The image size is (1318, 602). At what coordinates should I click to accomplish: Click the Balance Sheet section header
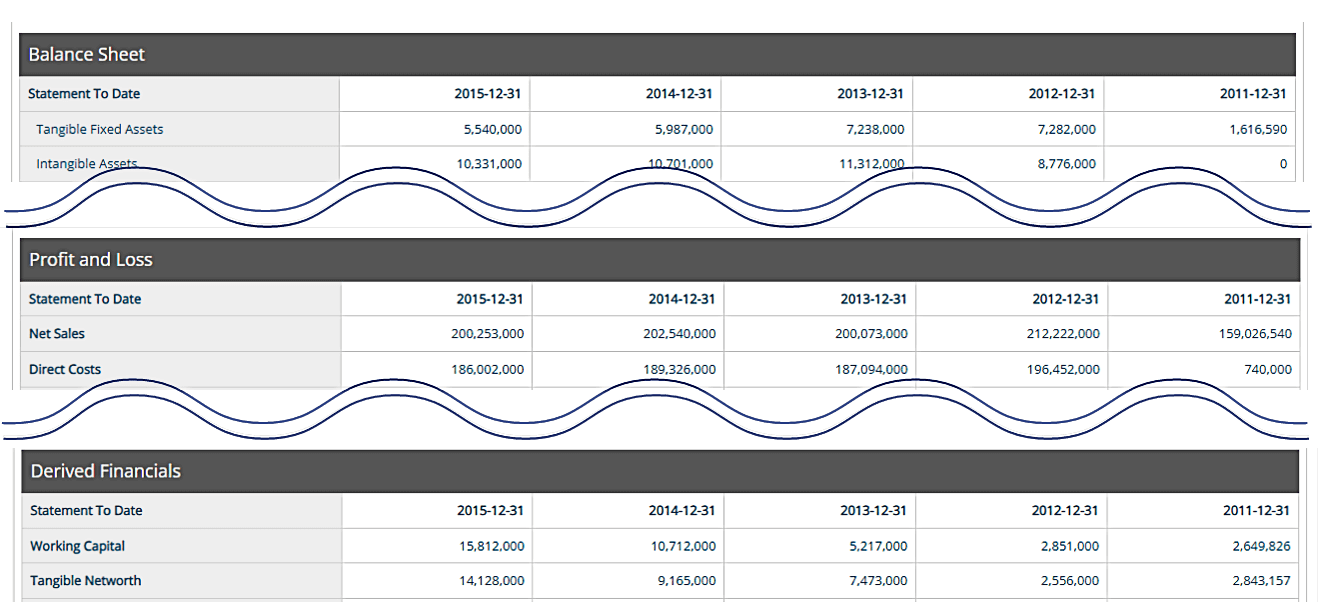point(657,55)
